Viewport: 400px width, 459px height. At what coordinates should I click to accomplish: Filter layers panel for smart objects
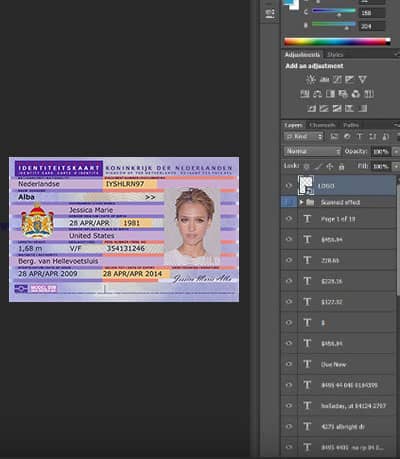click(386, 136)
